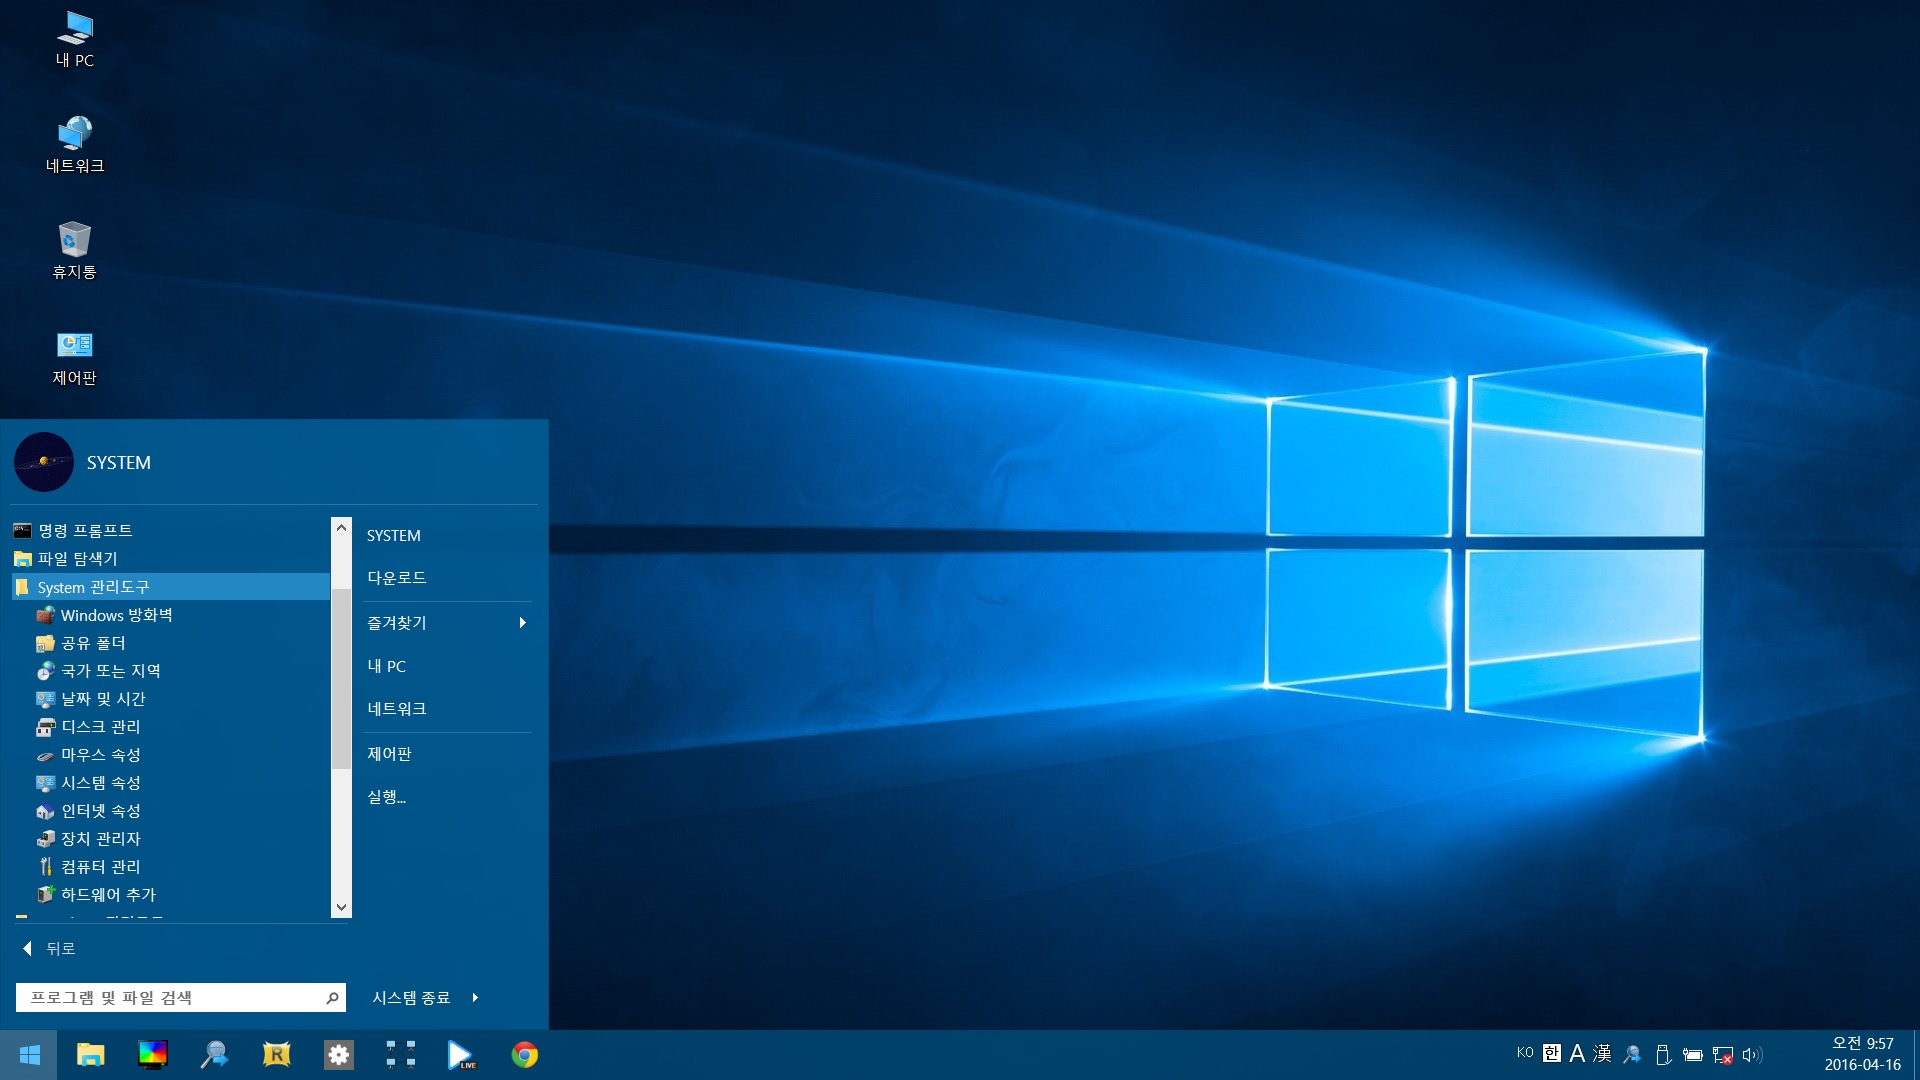This screenshot has height=1080, width=1920.
Task: Click the program list scroll up arrow
Action: (341, 527)
